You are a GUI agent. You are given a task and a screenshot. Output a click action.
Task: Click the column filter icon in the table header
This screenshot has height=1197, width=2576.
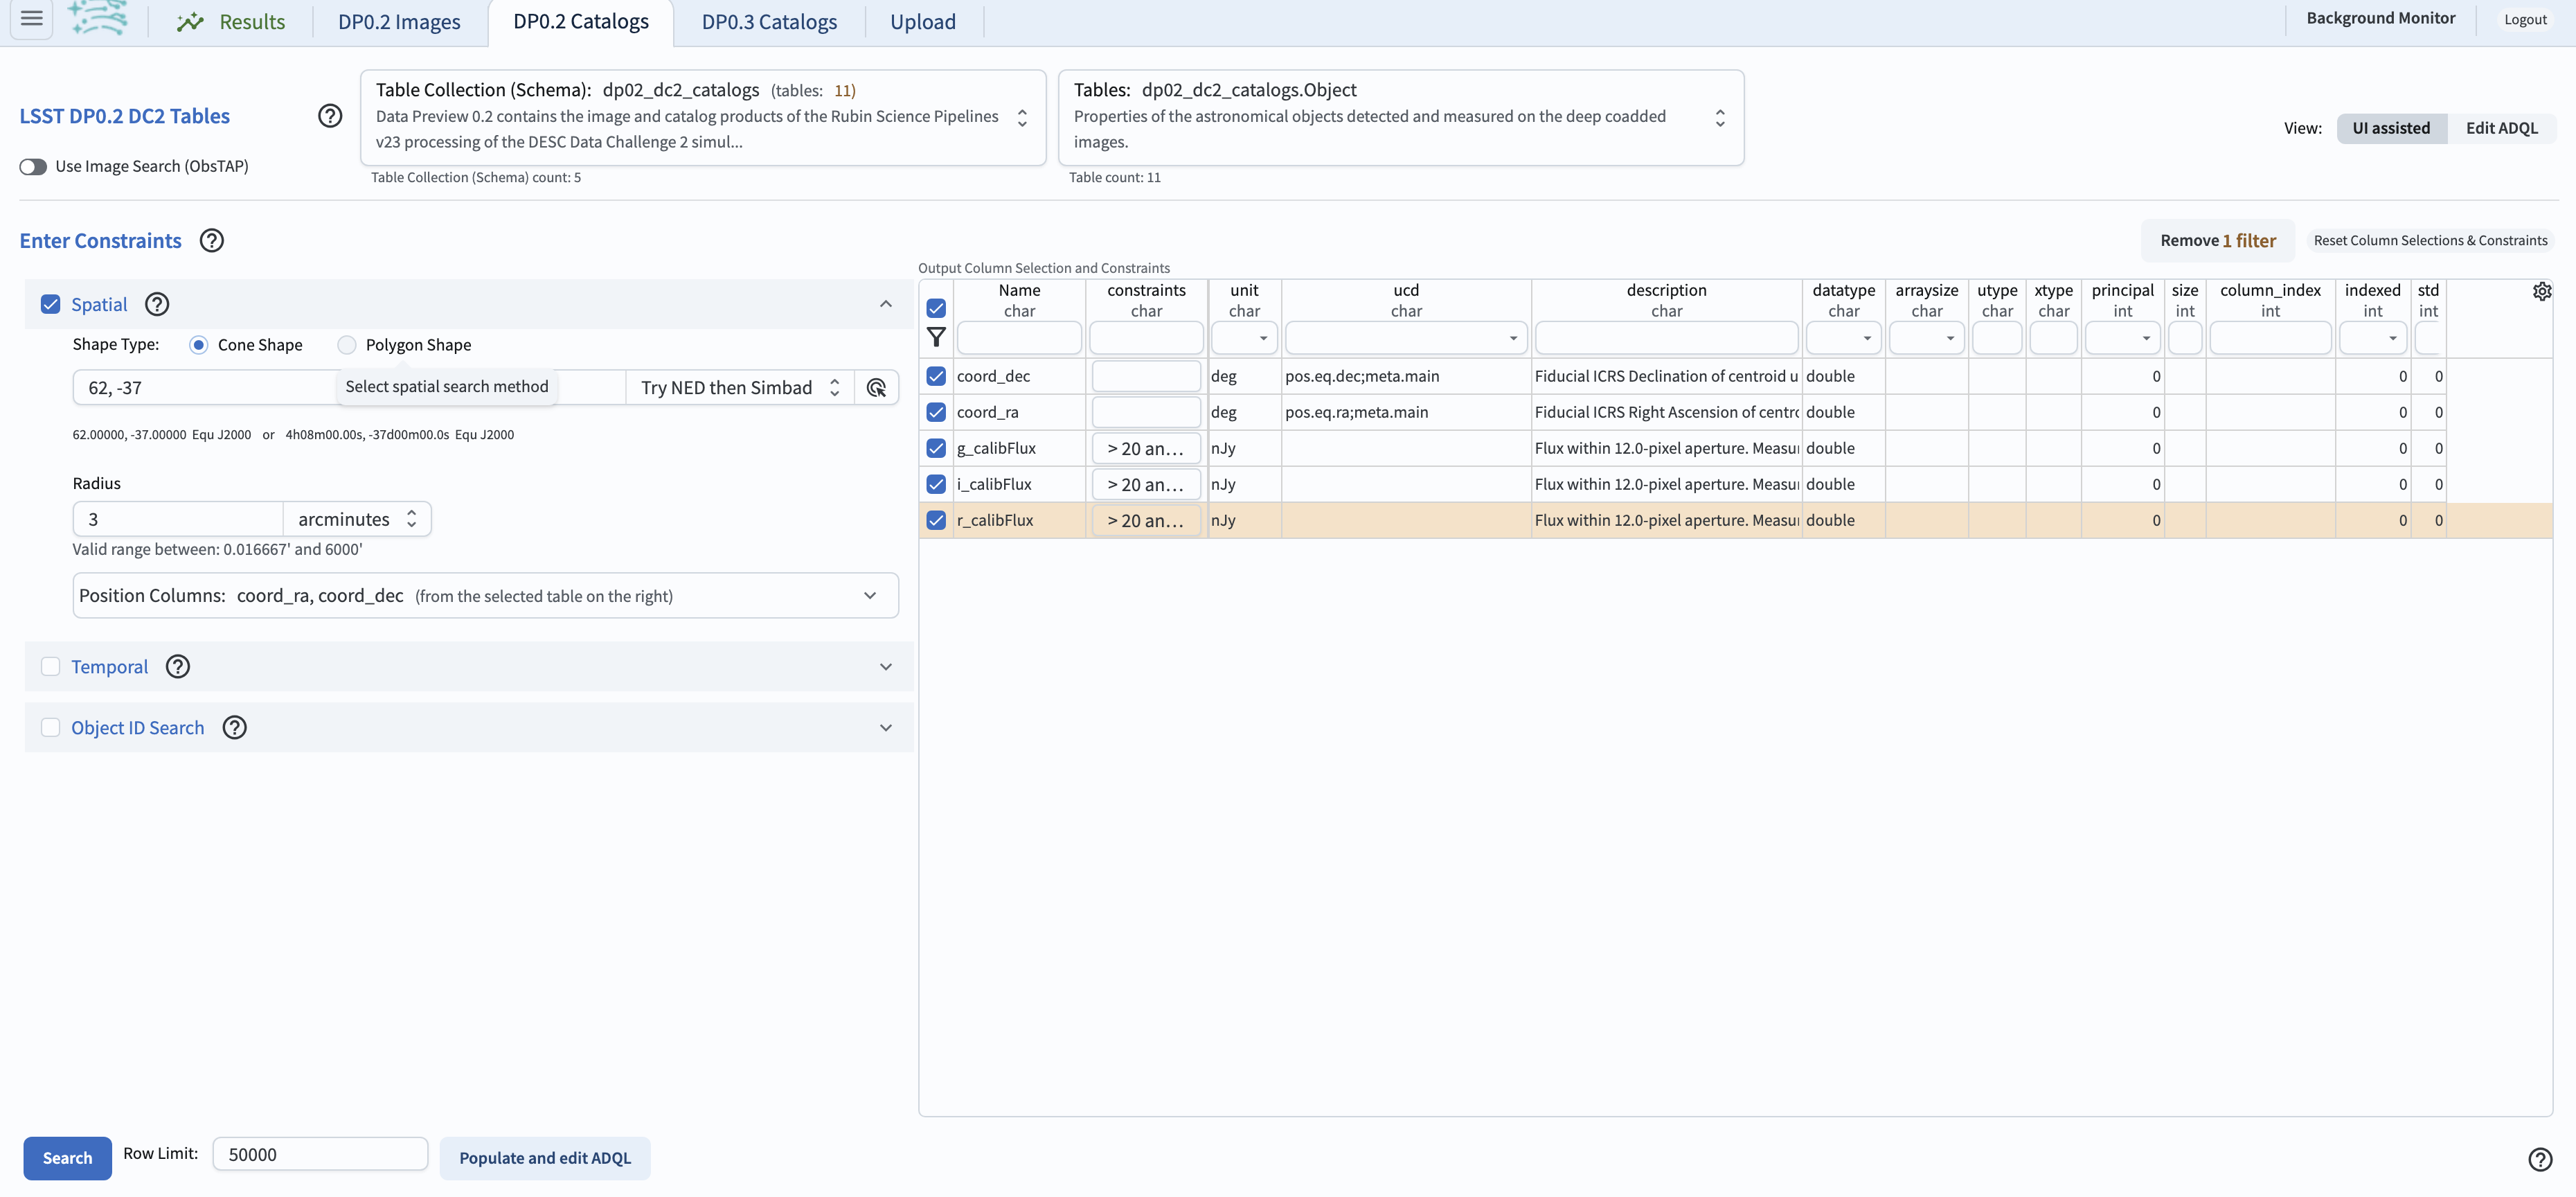[936, 337]
